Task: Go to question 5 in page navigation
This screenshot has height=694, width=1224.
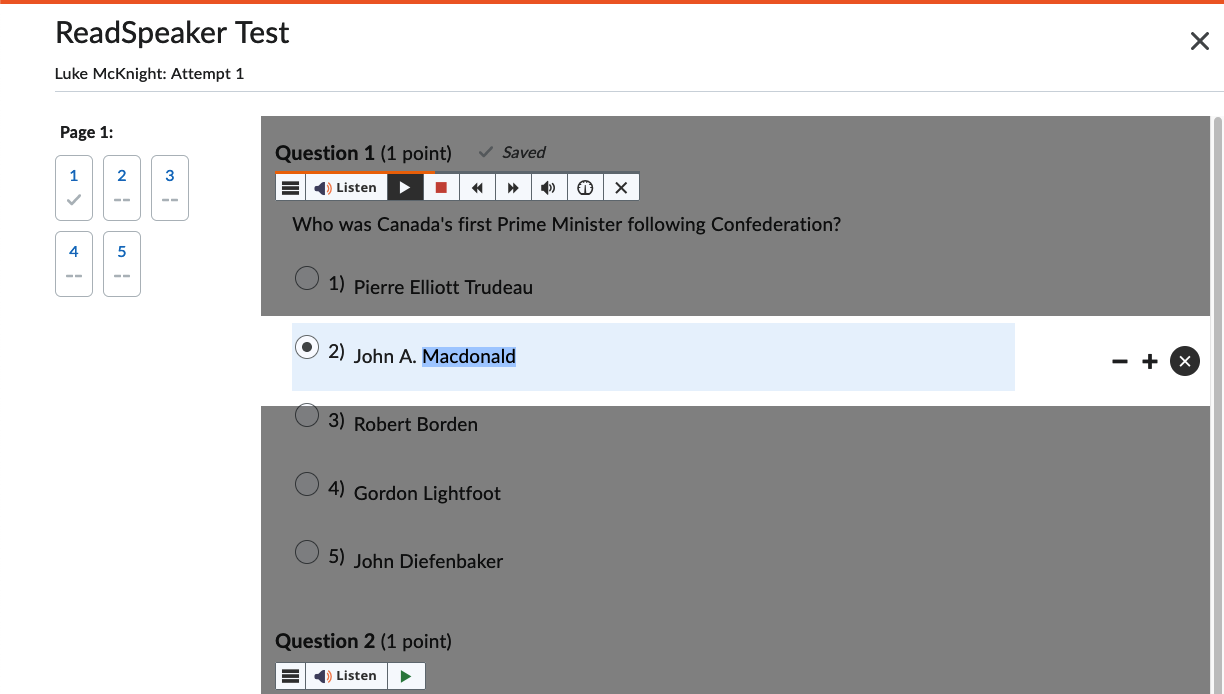Action: coord(122,264)
